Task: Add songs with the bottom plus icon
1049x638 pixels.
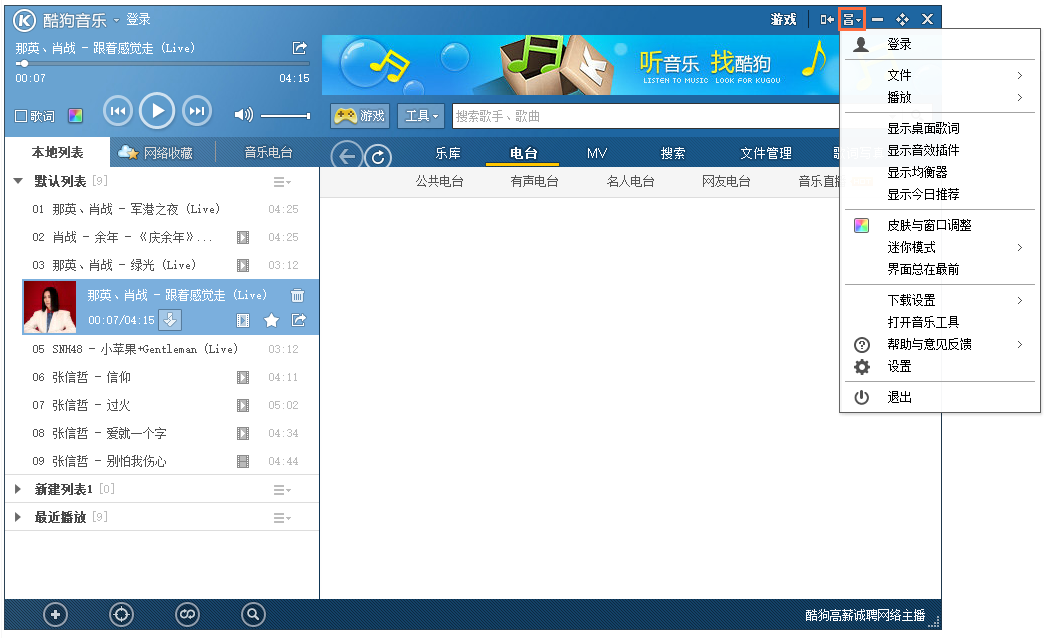Action: [x=56, y=615]
